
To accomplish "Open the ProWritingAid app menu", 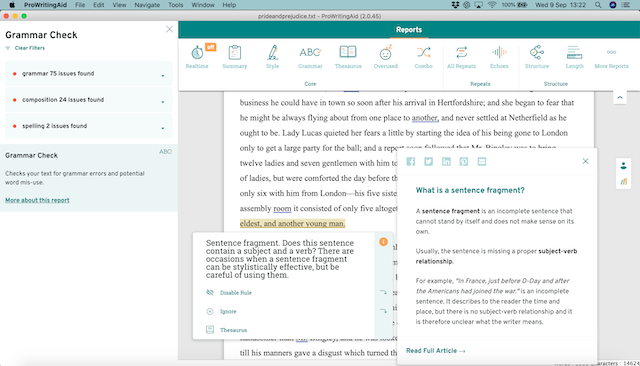I will (x=45, y=5).
